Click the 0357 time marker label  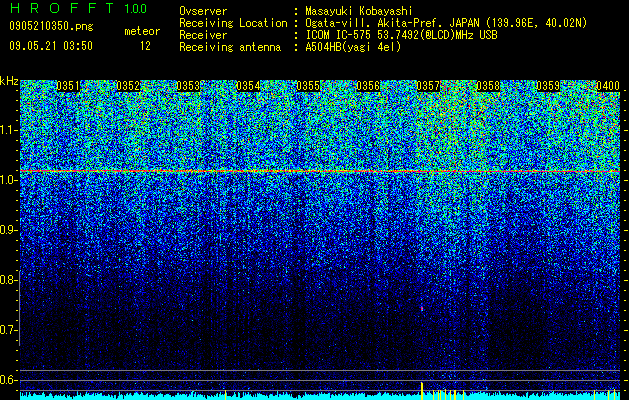pyautogui.click(x=428, y=86)
